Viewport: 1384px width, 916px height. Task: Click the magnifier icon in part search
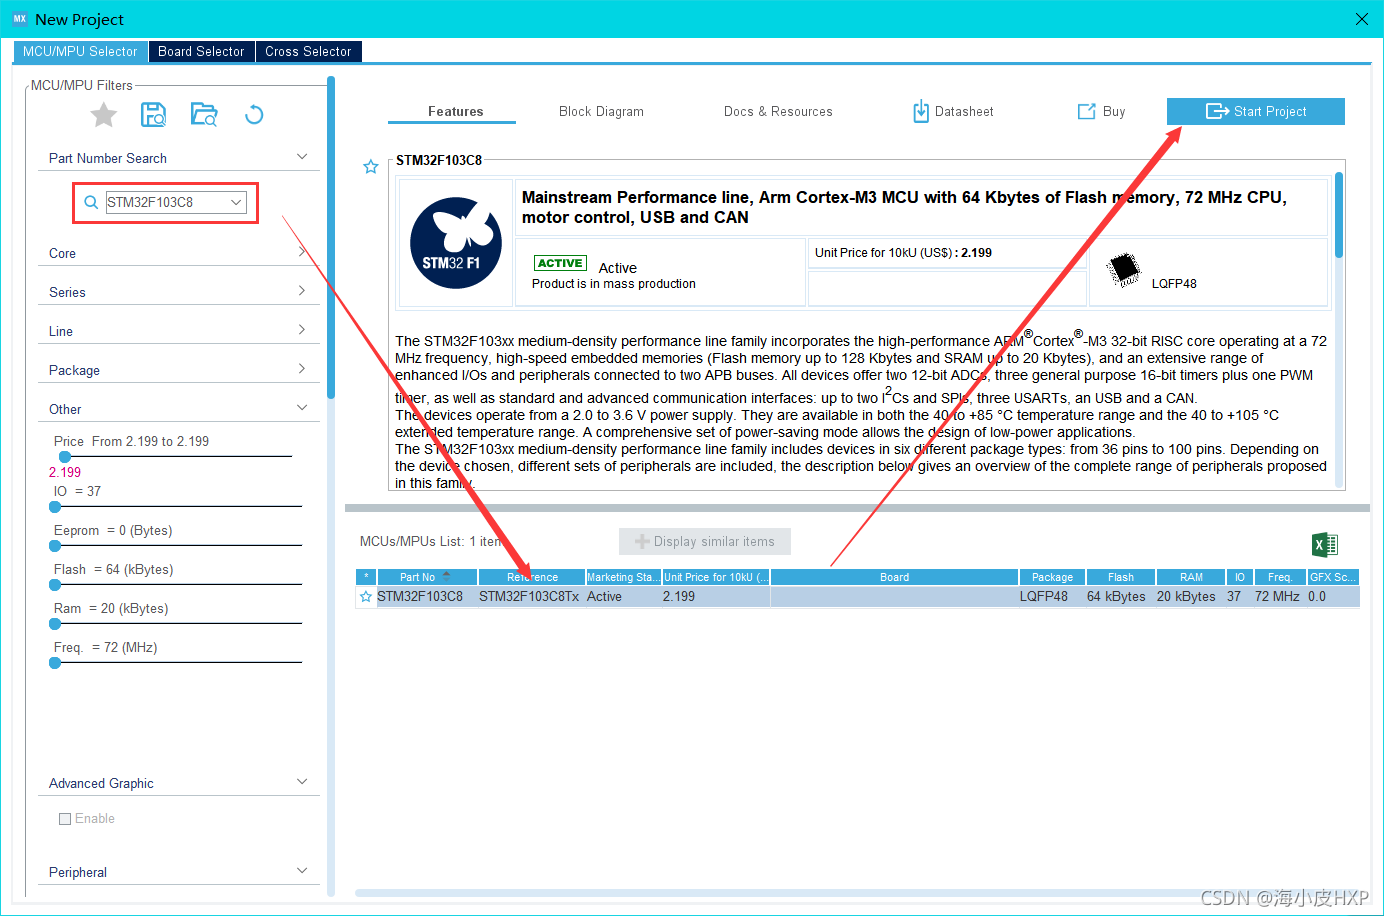point(91,202)
